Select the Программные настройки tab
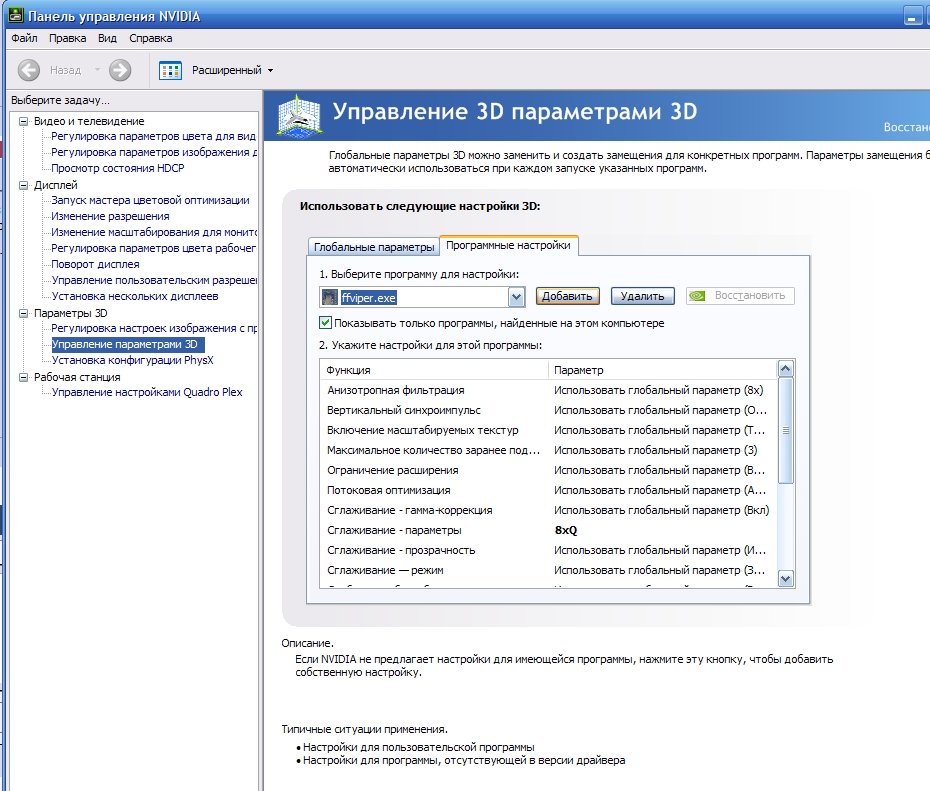This screenshot has height=791, width=930. pos(508,245)
